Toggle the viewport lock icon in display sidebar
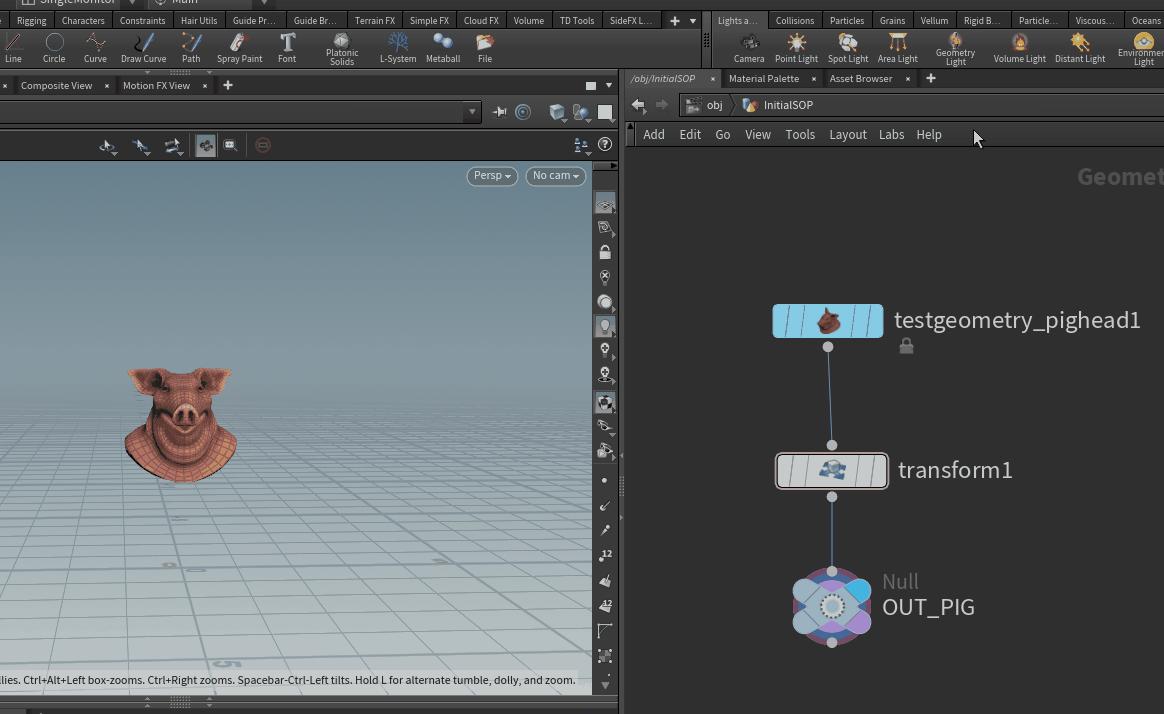The image size is (1164, 714). point(605,253)
